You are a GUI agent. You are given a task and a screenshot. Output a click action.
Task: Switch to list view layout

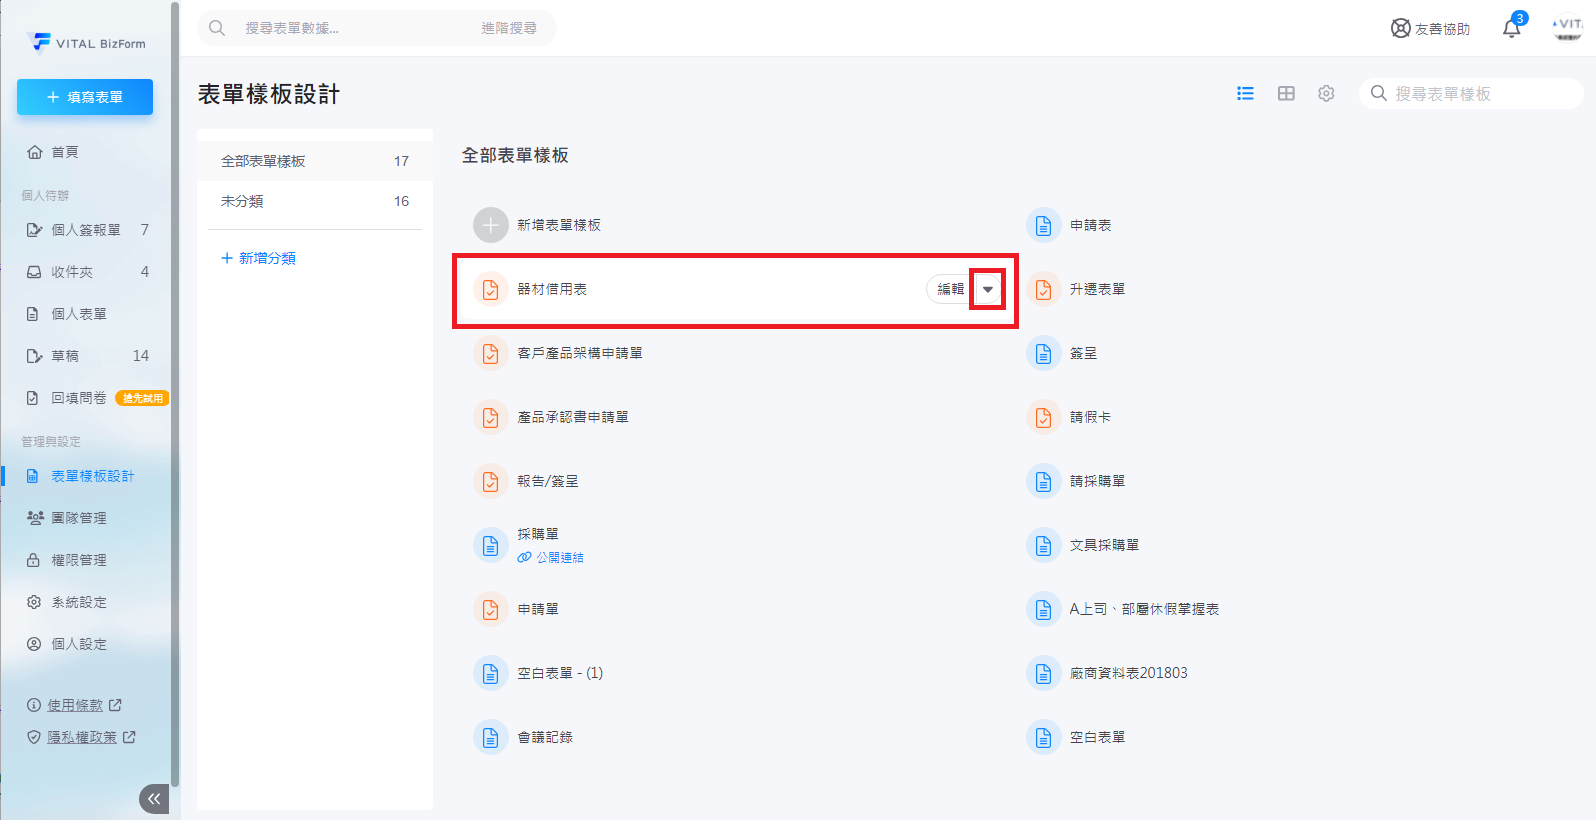[1245, 93]
